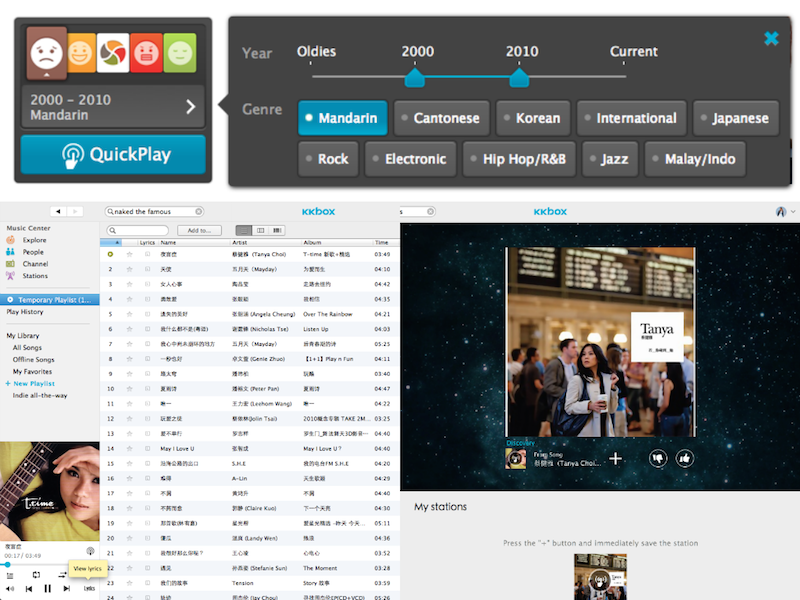This screenshot has width=800, height=600.
Task: Toggle the Electronic genre
Action: 411,159
